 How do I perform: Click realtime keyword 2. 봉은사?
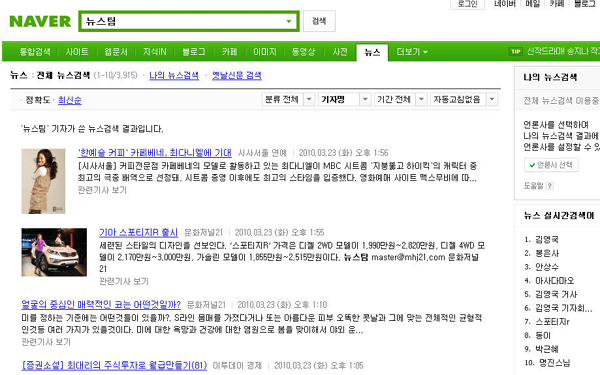tap(547, 253)
